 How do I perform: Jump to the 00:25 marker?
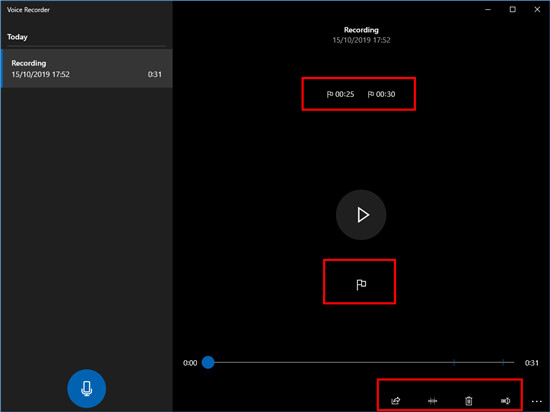pos(340,94)
